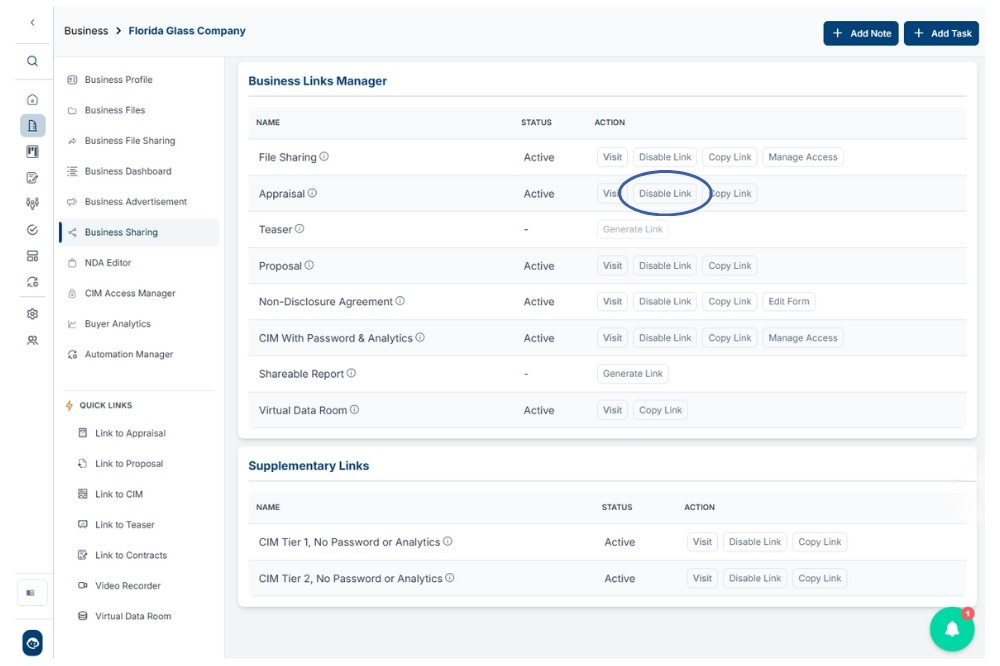This screenshot has height=666, width=1000.
Task: Click Business in the breadcrumb
Action: 86,31
